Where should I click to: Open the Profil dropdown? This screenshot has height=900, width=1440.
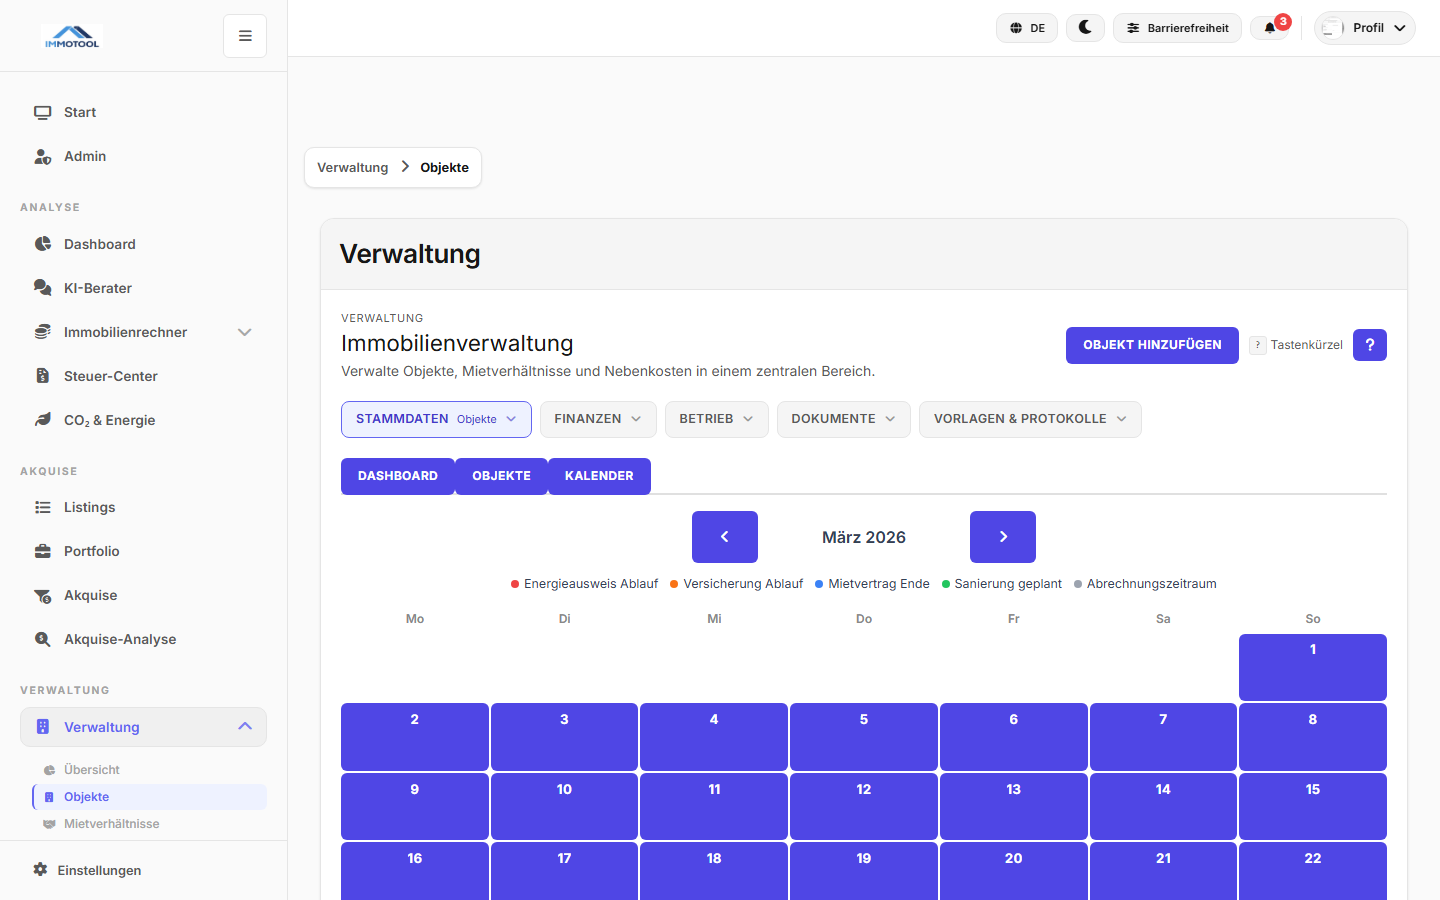pyautogui.click(x=1364, y=28)
